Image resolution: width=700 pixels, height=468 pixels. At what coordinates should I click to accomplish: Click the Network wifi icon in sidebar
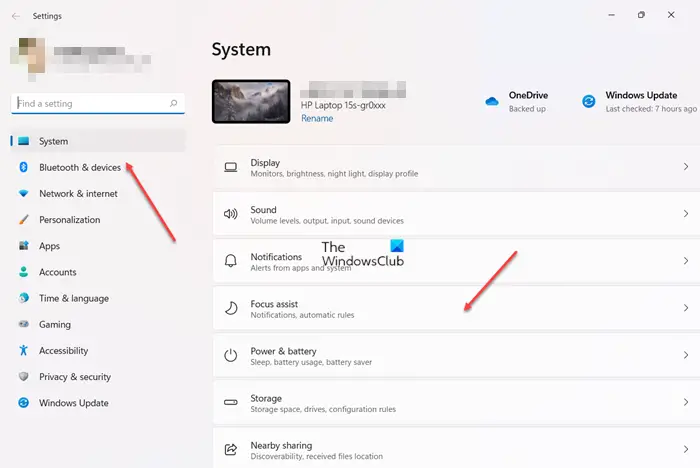pyautogui.click(x=24, y=193)
